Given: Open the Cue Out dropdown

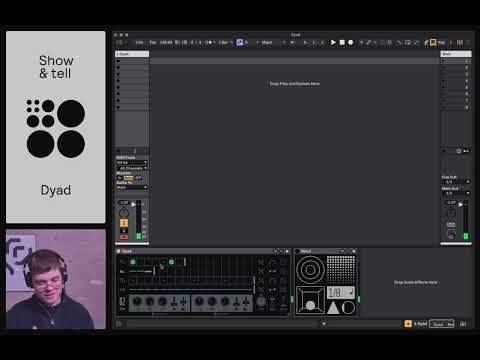Looking at the screenshot, I should (x=456, y=182).
